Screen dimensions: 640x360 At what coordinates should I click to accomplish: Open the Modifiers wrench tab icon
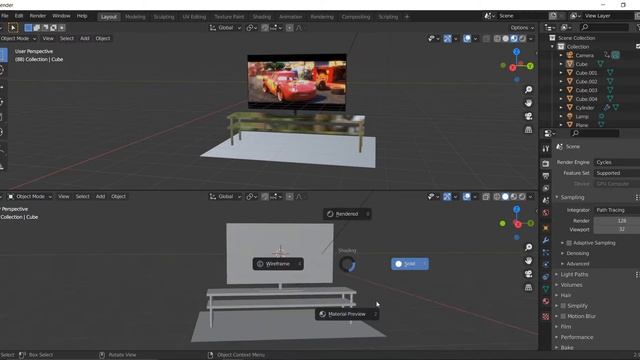coord(546,240)
